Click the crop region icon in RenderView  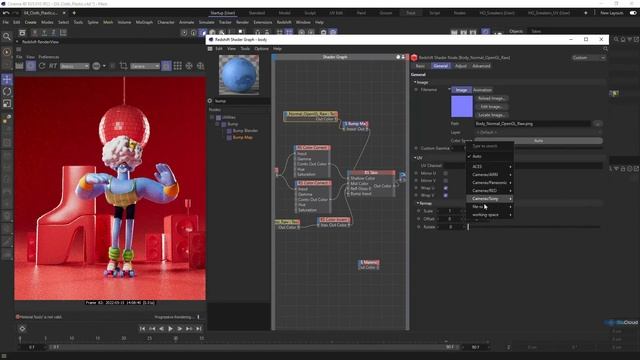(x=123, y=66)
